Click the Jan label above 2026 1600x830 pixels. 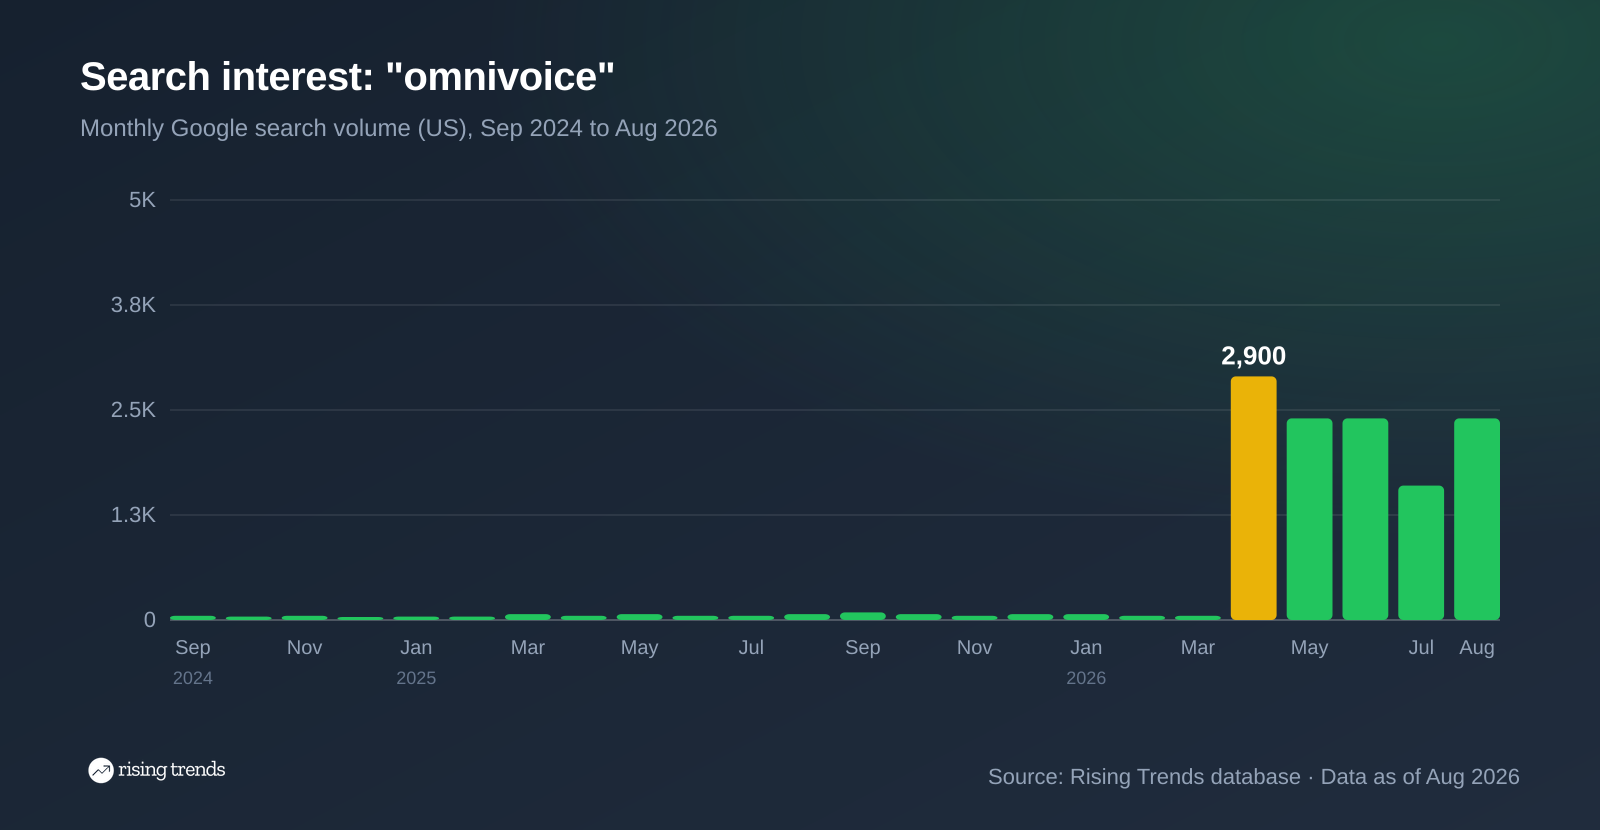coord(1086,647)
